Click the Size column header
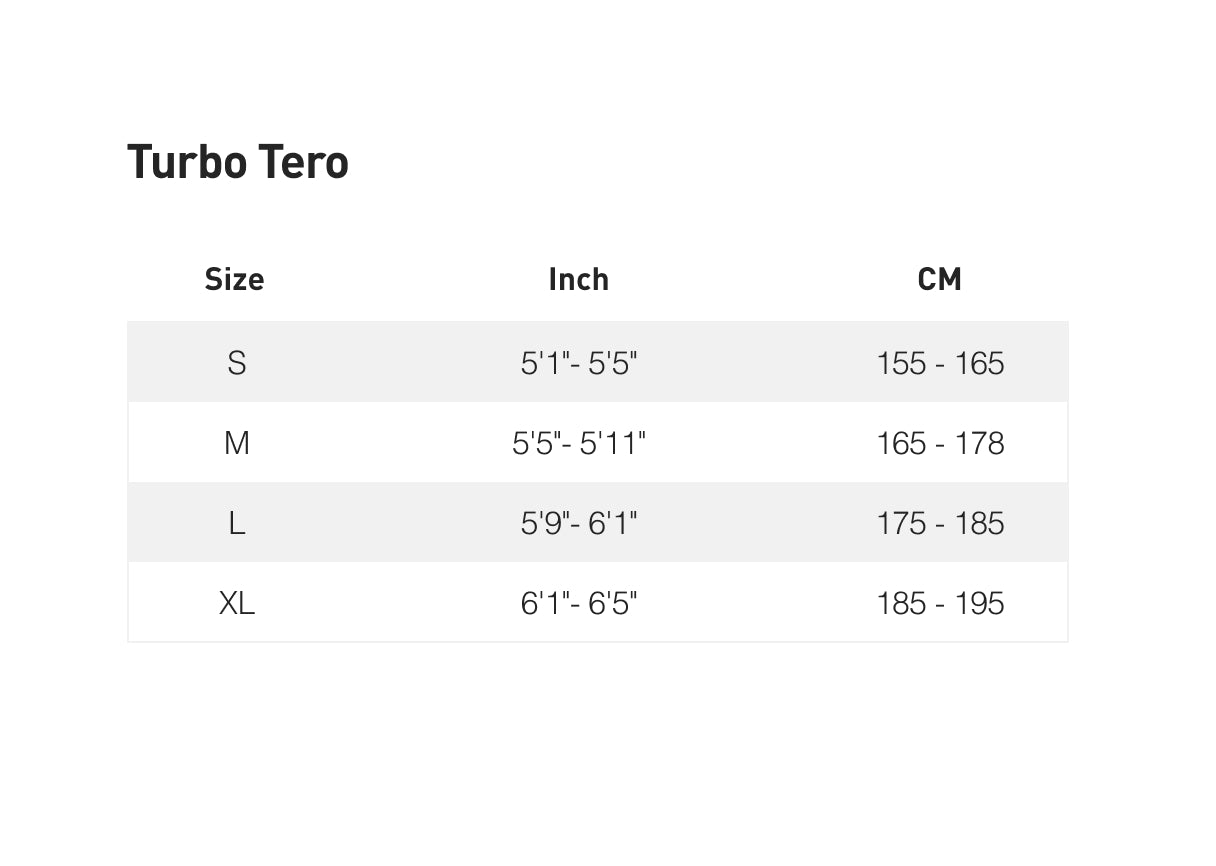 [234, 279]
